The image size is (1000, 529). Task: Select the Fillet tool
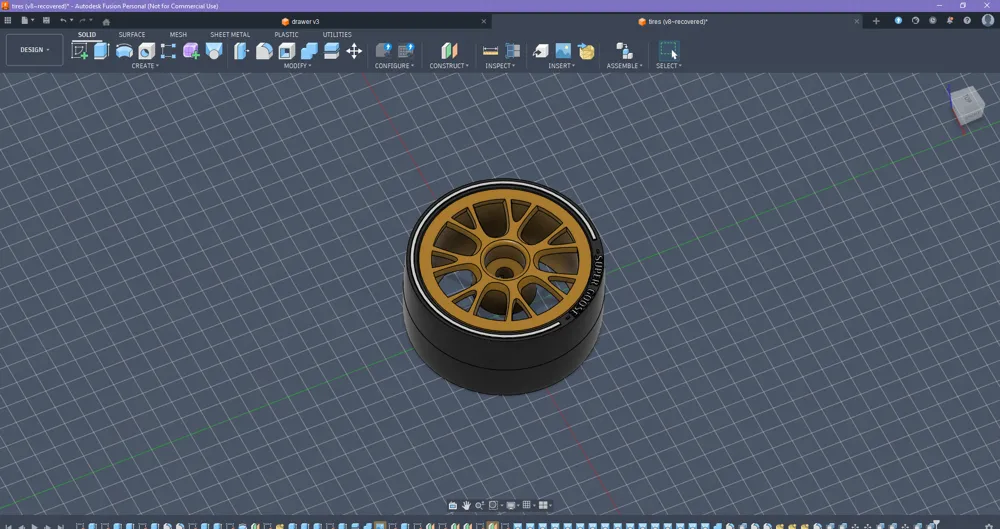[x=264, y=51]
